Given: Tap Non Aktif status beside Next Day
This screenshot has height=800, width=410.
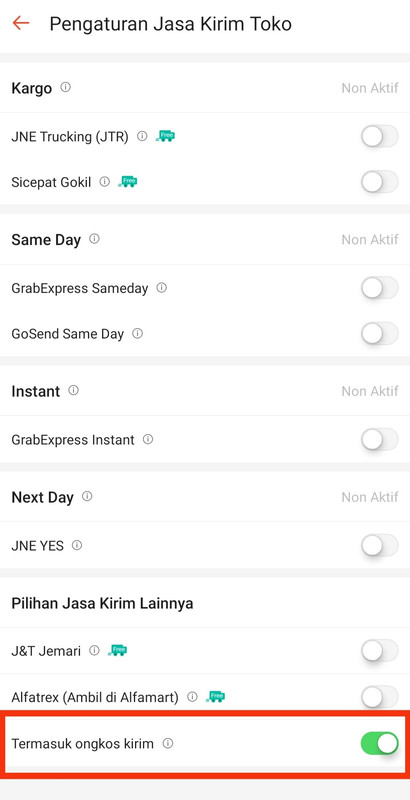Looking at the screenshot, I should coord(370,497).
